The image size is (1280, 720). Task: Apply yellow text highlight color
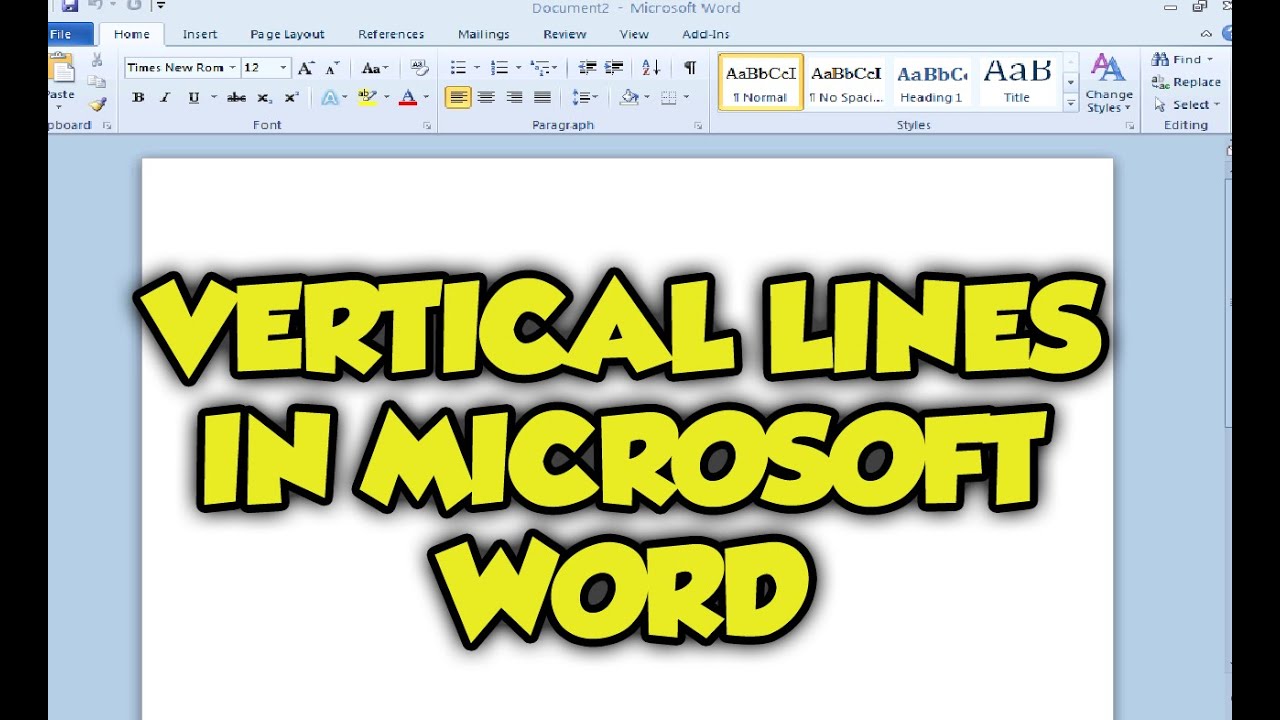tap(366, 97)
